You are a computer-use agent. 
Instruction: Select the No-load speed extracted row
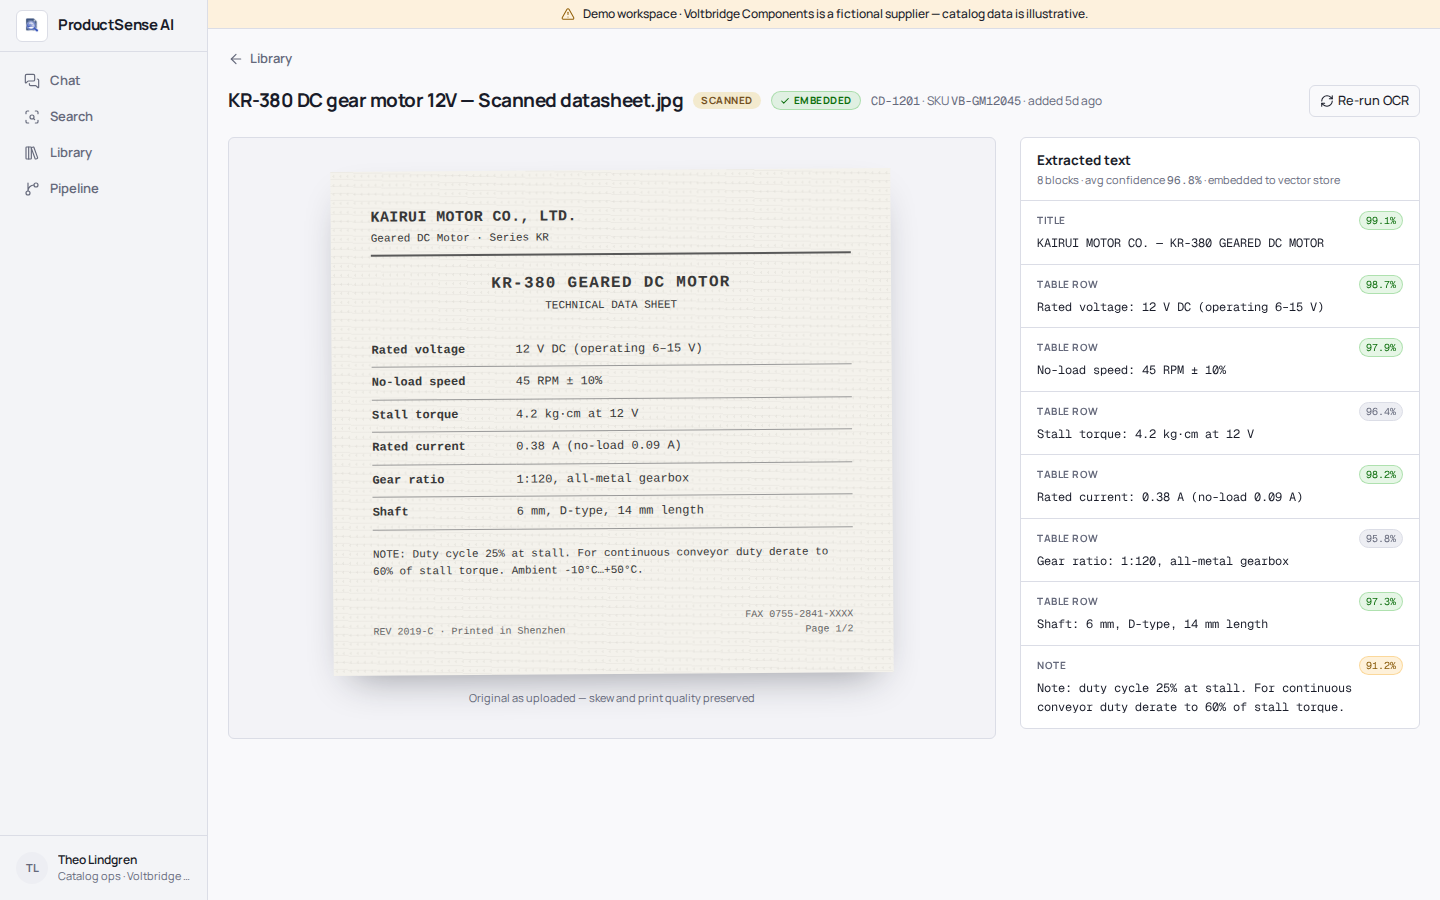(1220, 360)
